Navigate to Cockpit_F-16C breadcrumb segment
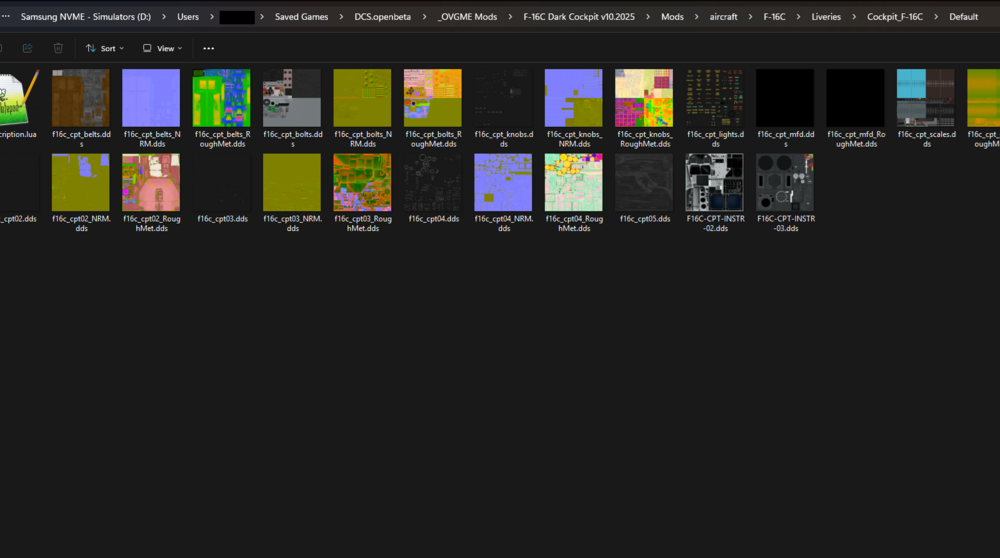The image size is (1000, 558). pos(895,17)
